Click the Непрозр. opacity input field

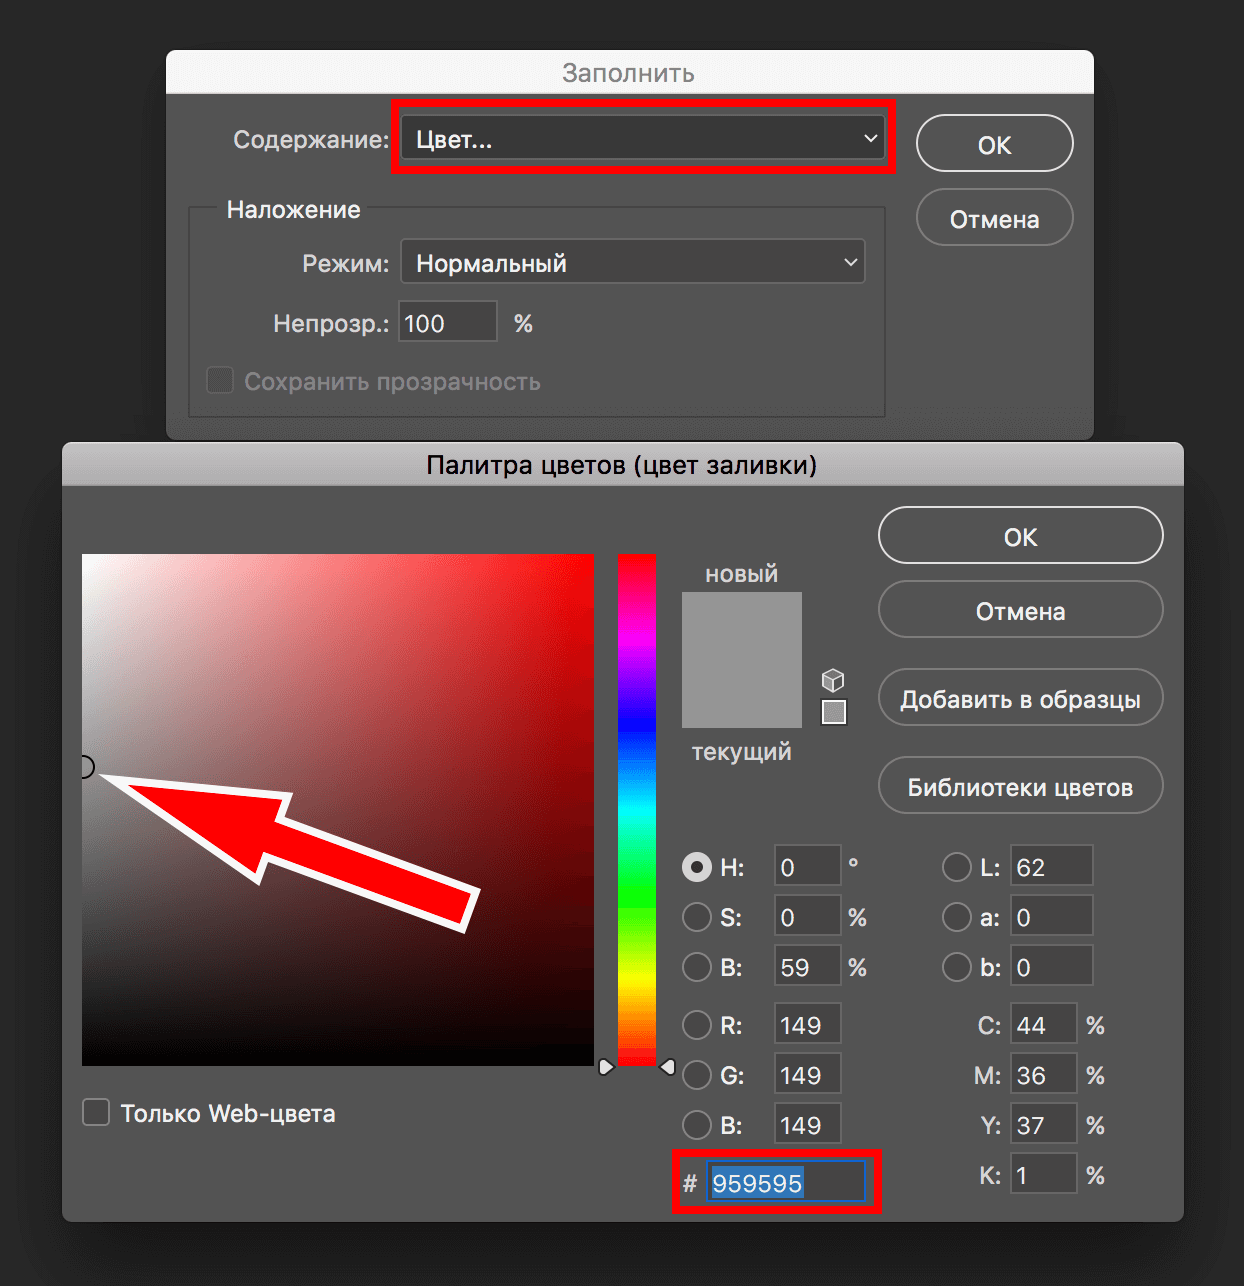[447, 323]
